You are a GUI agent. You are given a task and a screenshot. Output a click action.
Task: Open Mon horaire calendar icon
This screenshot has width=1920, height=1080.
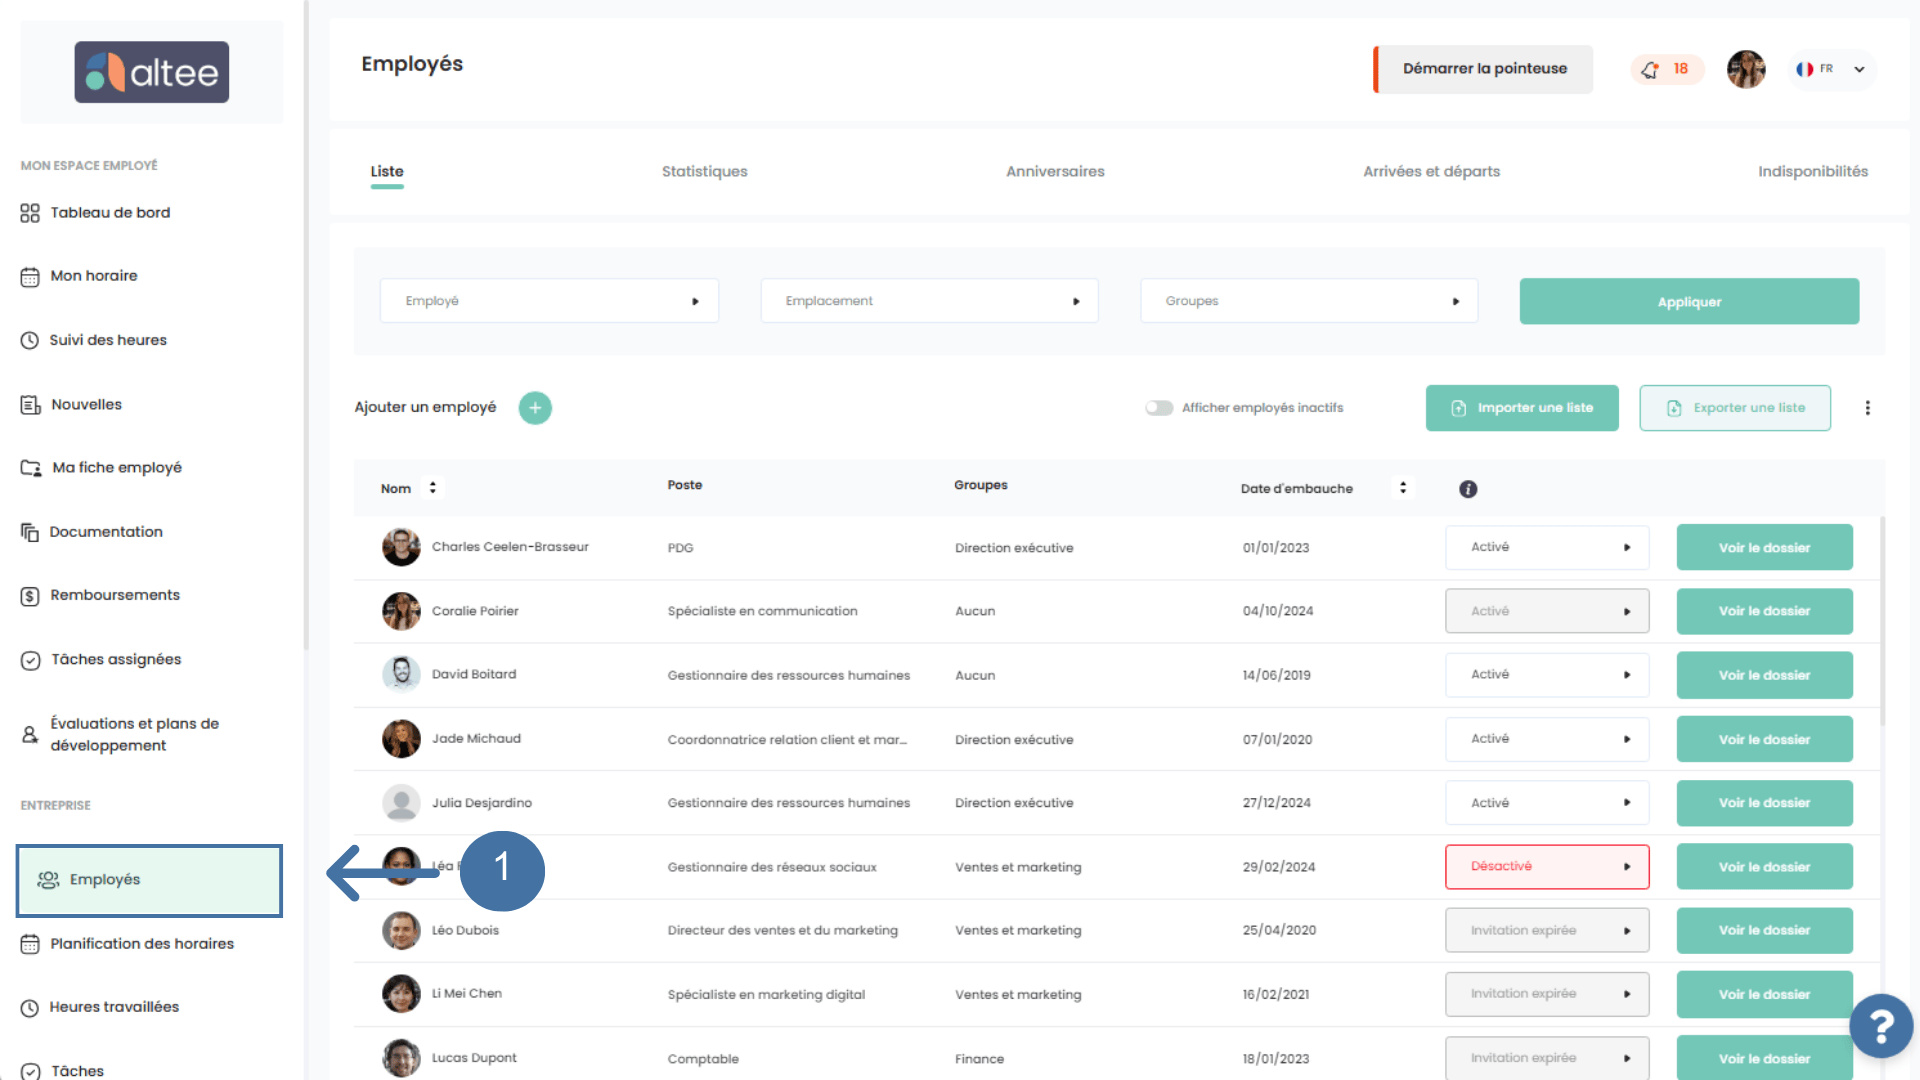coord(30,277)
